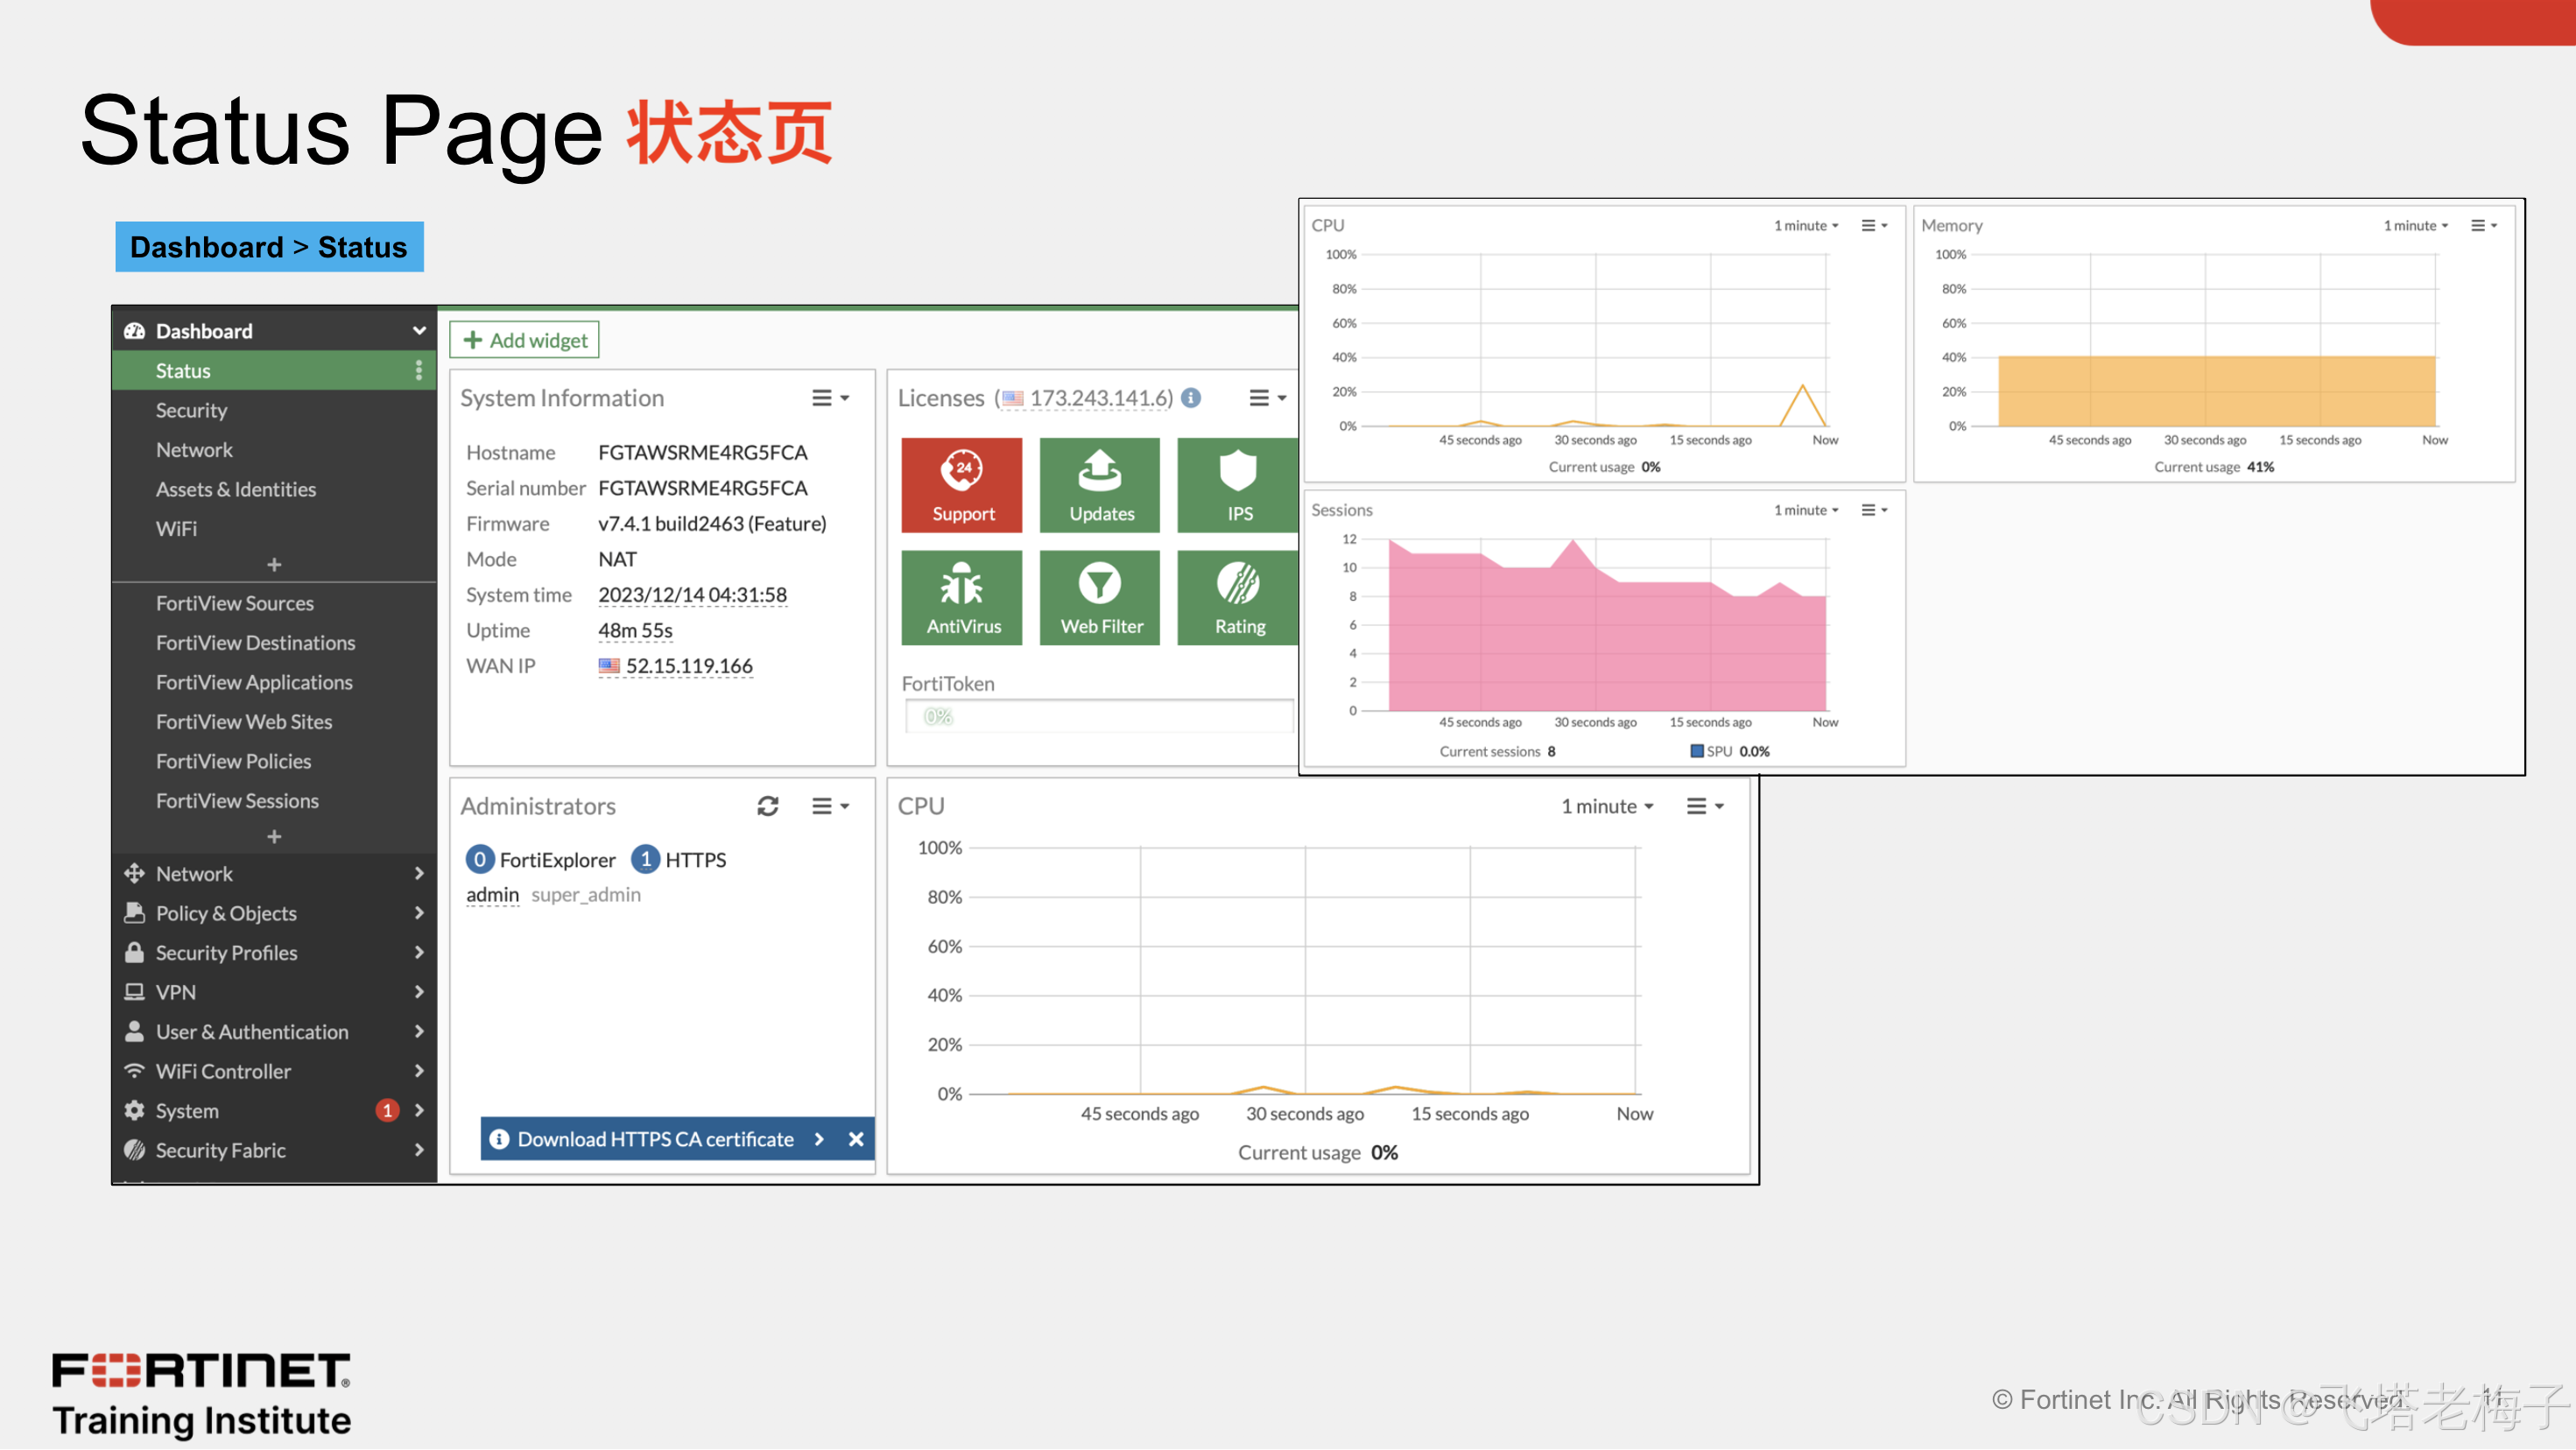
Task: Click the Add widget button
Action: click(524, 340)
